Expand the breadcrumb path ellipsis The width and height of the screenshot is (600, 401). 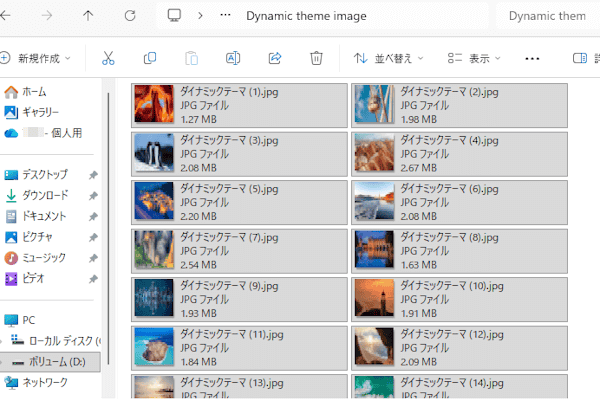pyautogui.click(x=225, y=16)
